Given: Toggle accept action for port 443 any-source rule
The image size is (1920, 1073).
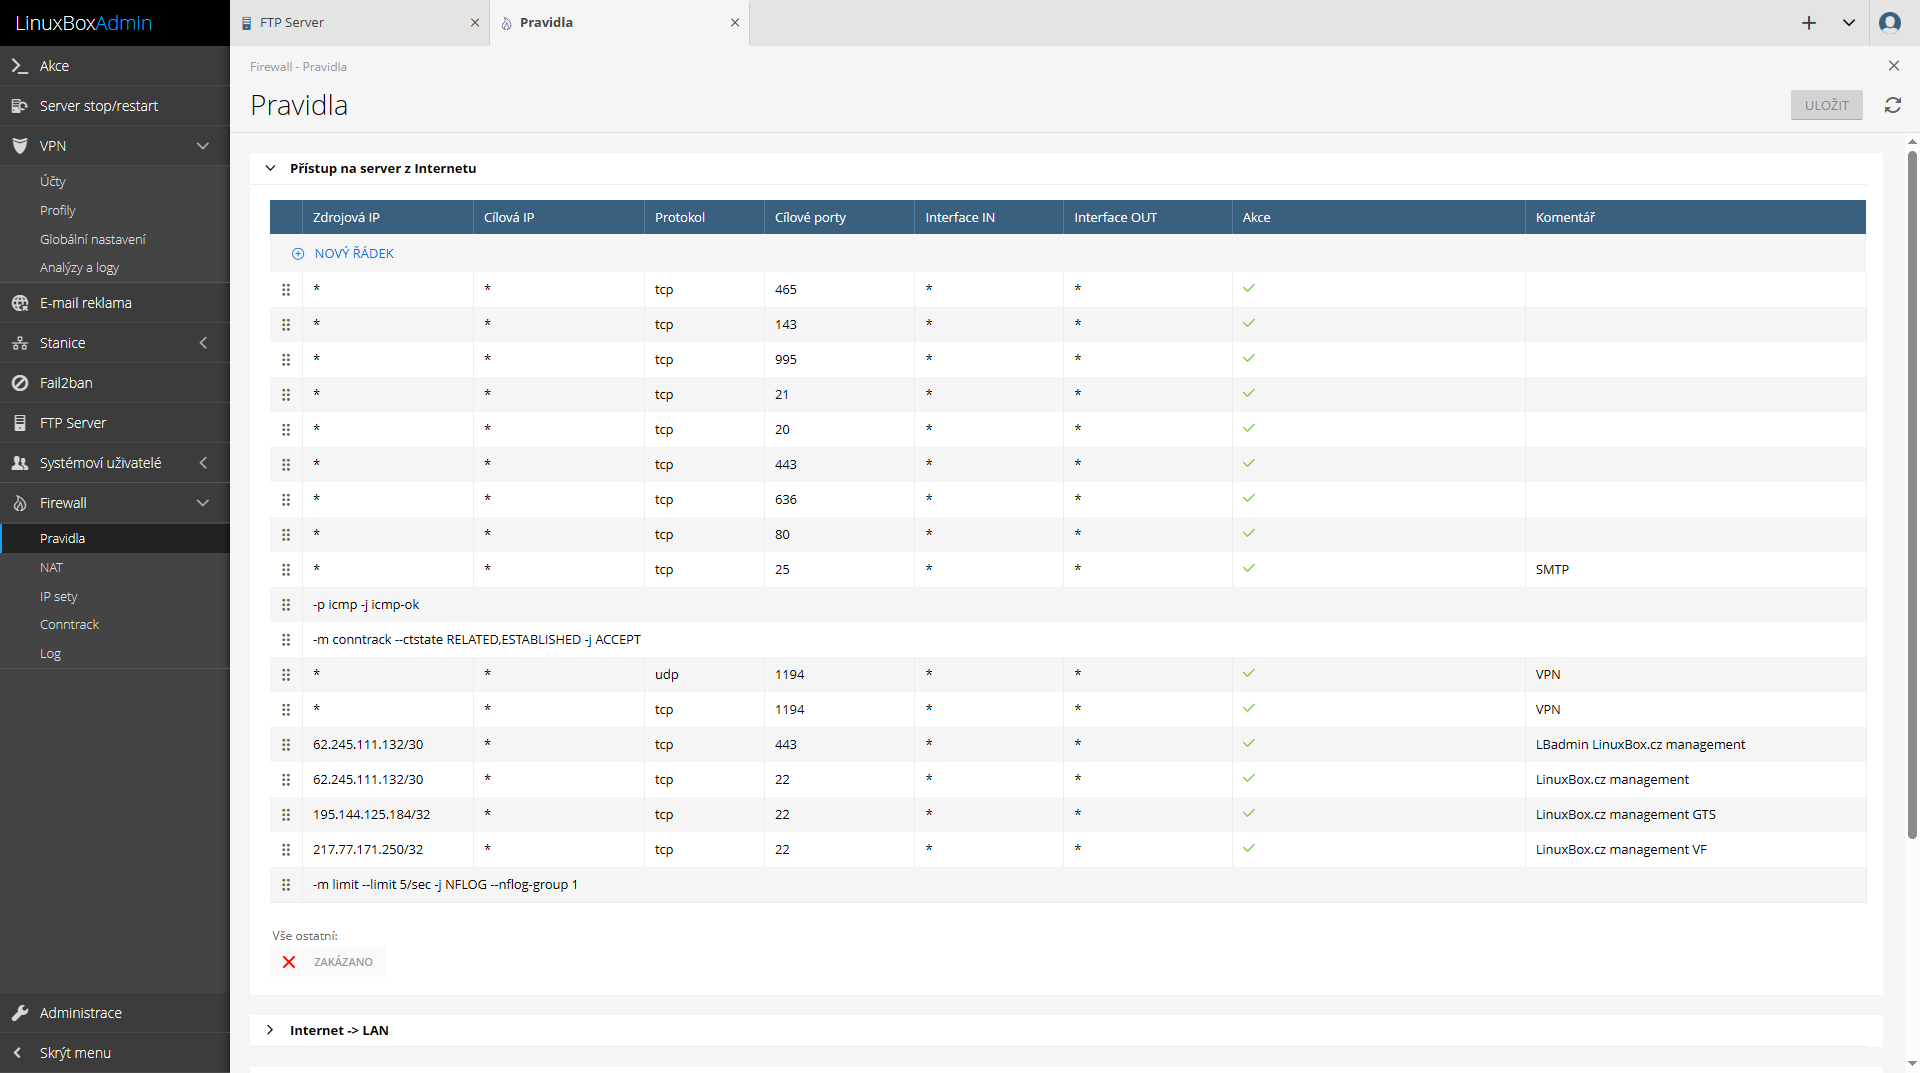Looking at the screenshot, I should (x=1249, y=463).
